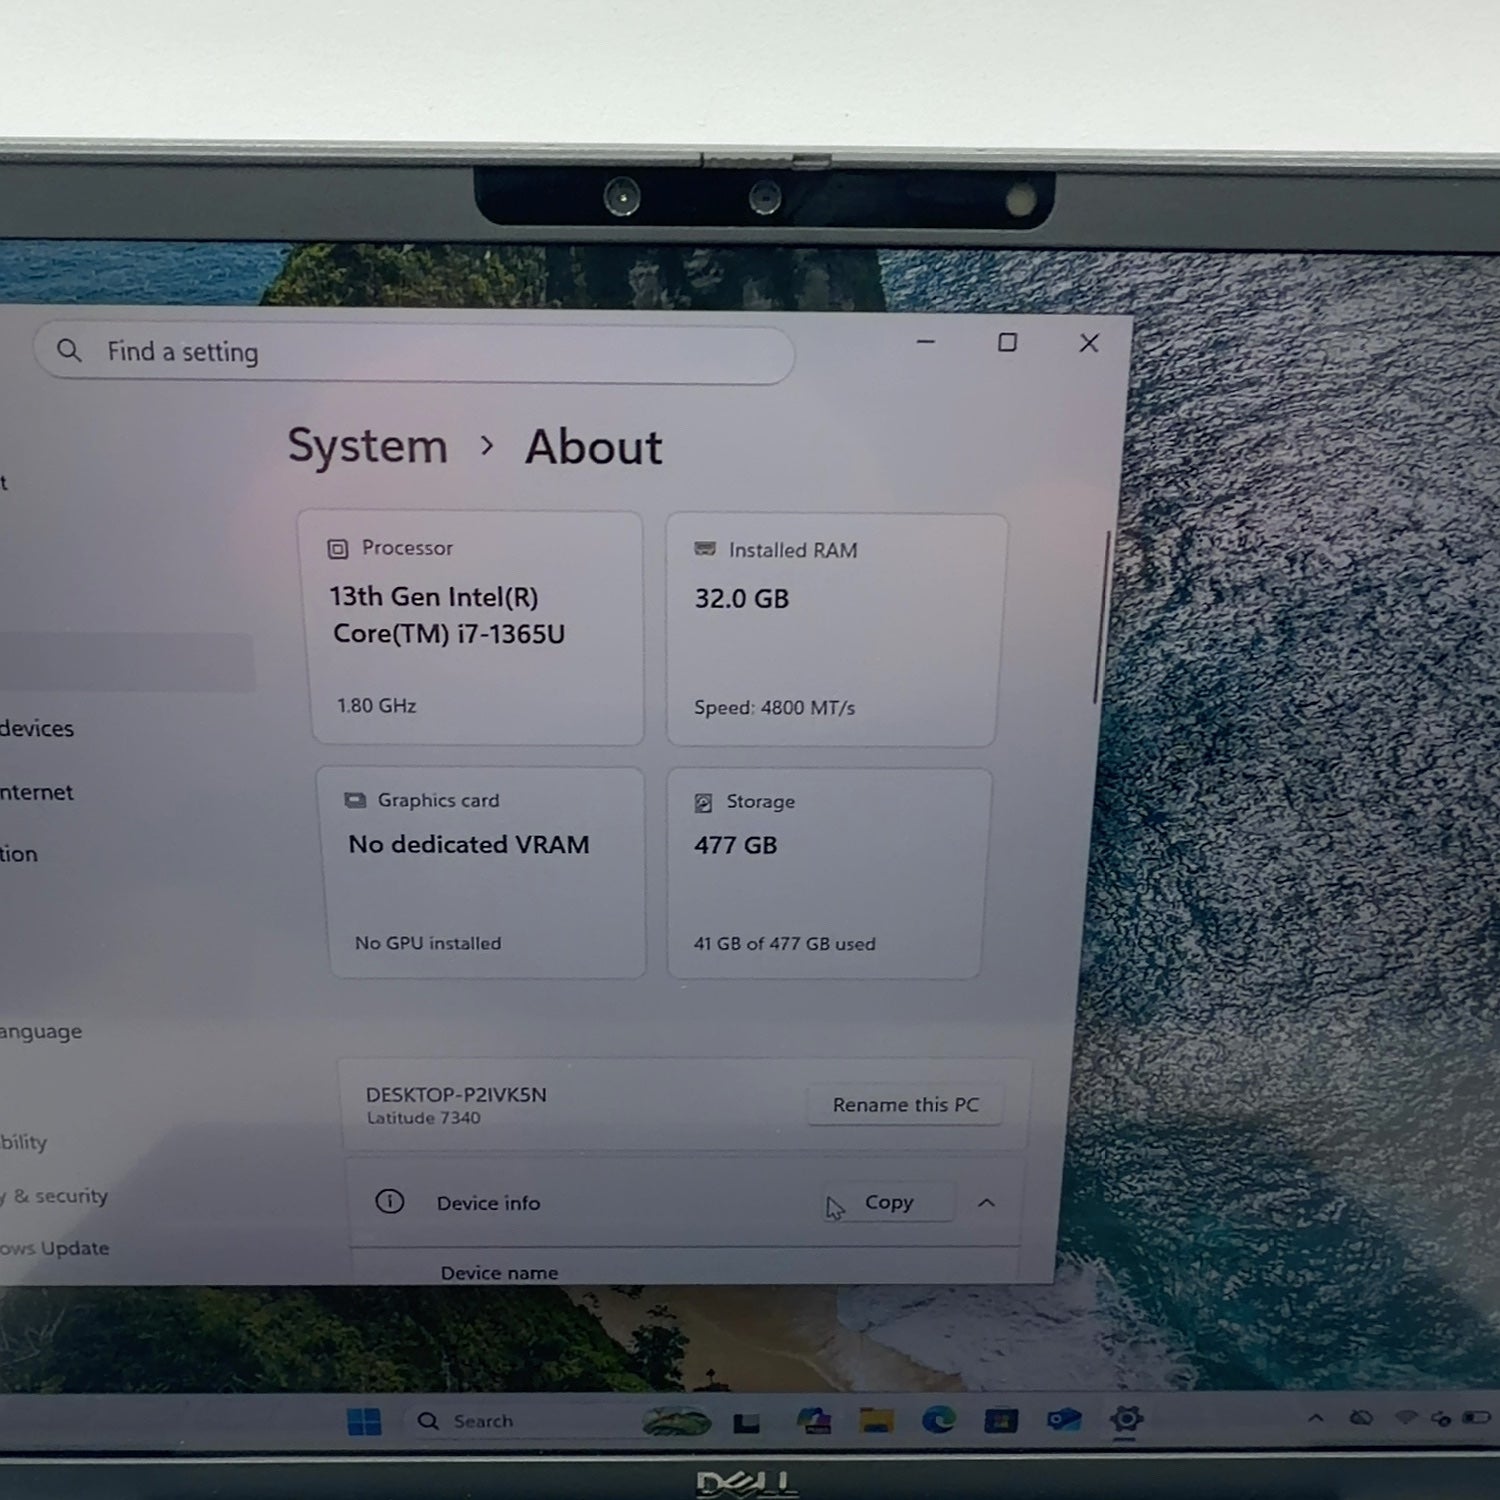The width and height of the screenshot is (1500, 1500).
Task: Click the Wi-Fi network icon in tray
Action: click(x=1406, y=1418)
